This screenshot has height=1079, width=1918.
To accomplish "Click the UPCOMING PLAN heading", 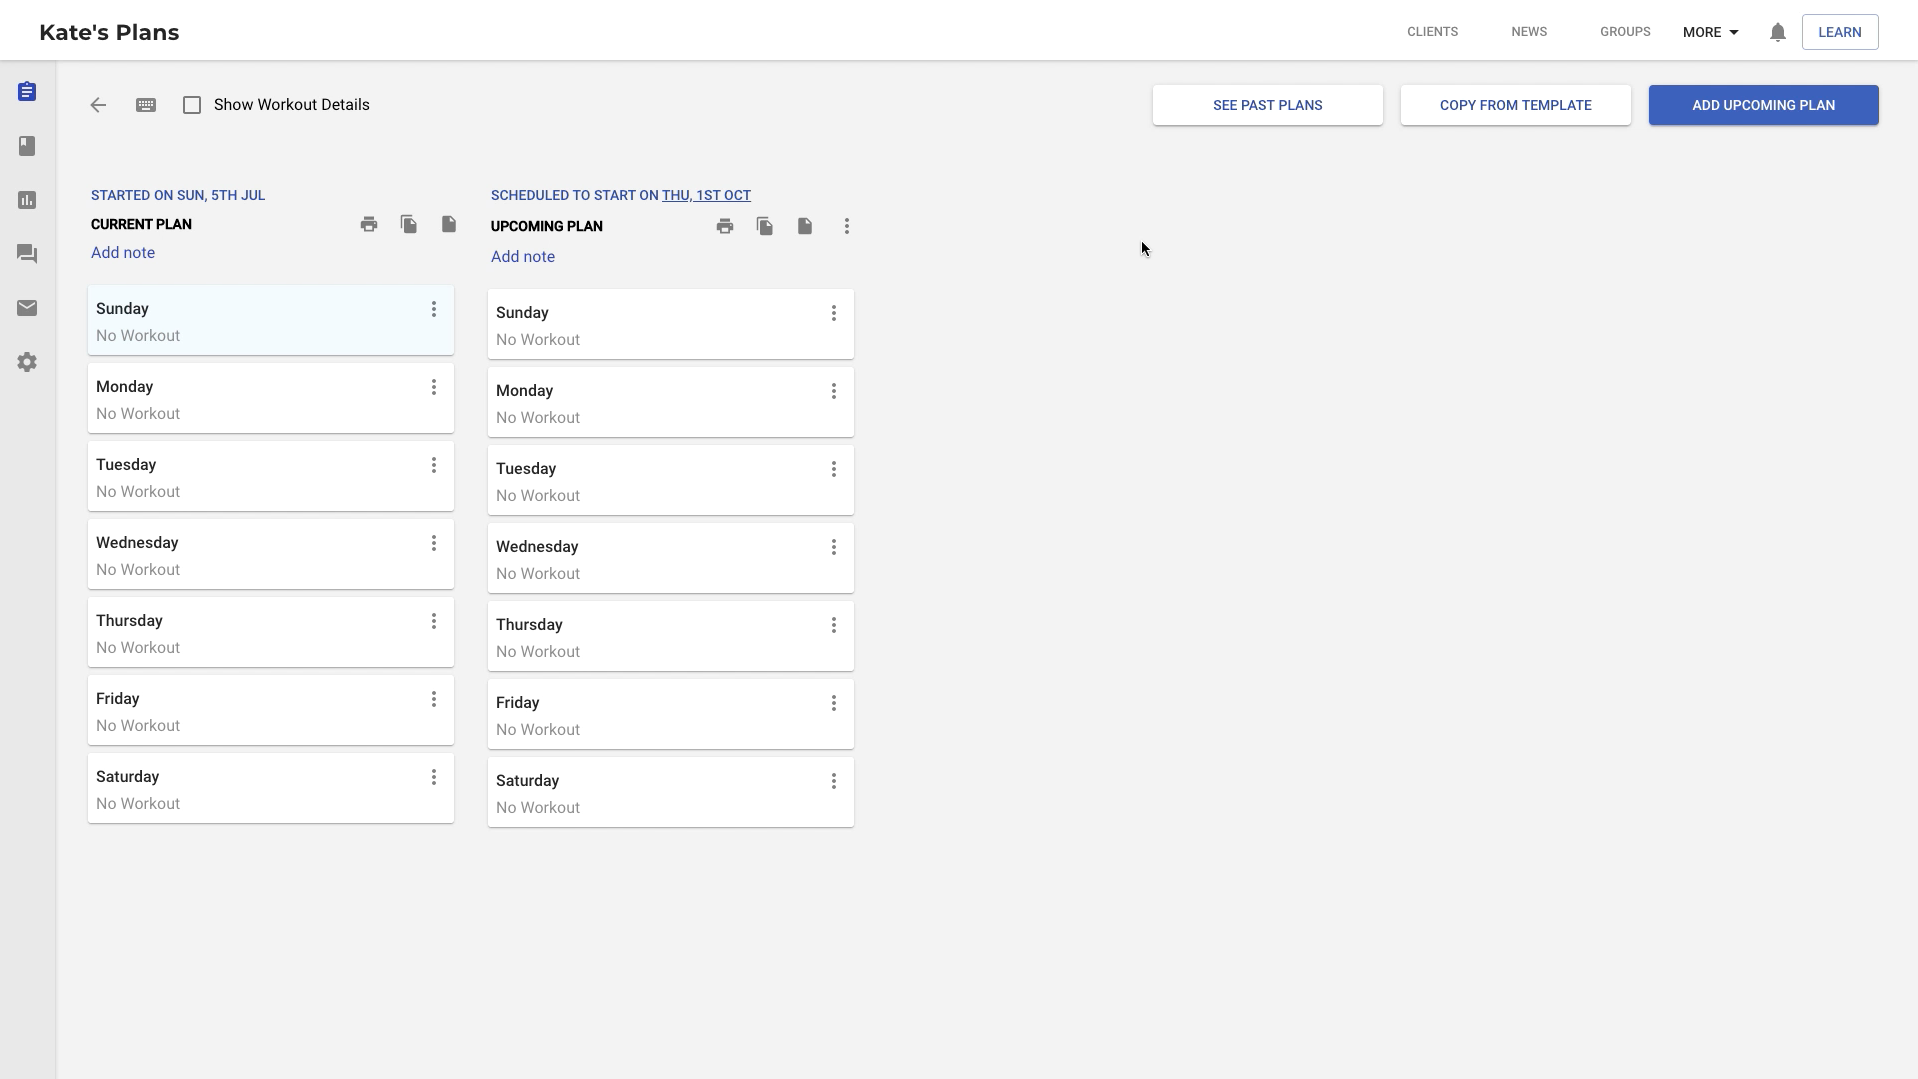I will click(547, 226).
